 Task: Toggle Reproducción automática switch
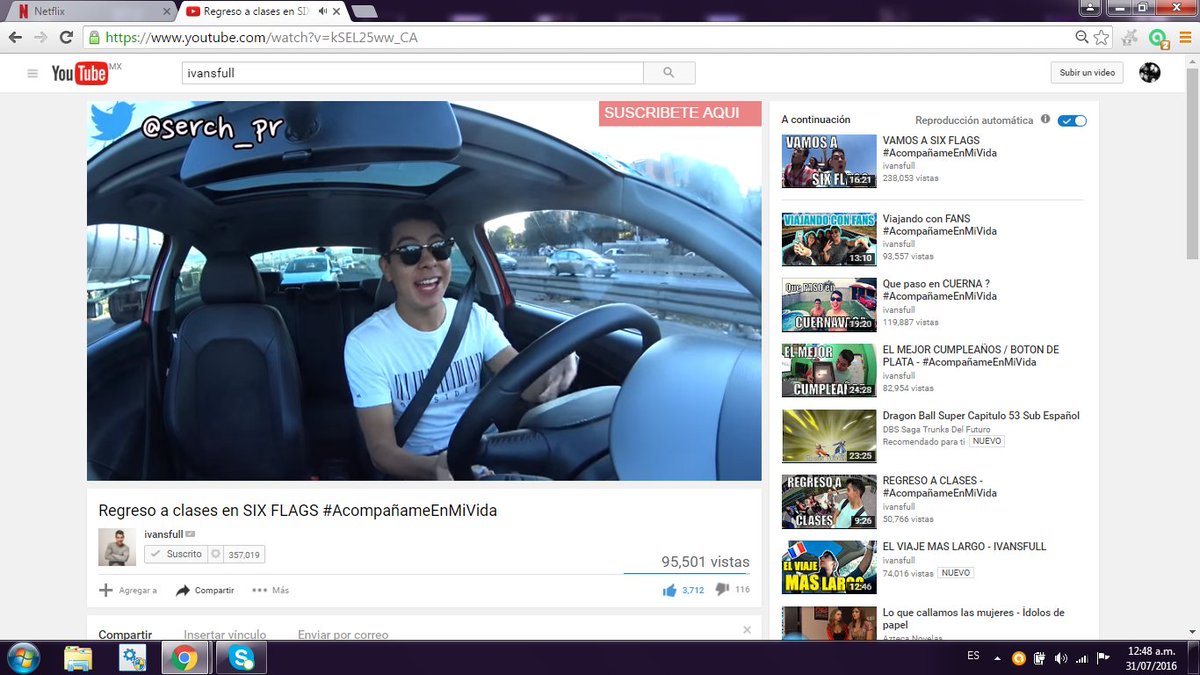point(1073,120)
